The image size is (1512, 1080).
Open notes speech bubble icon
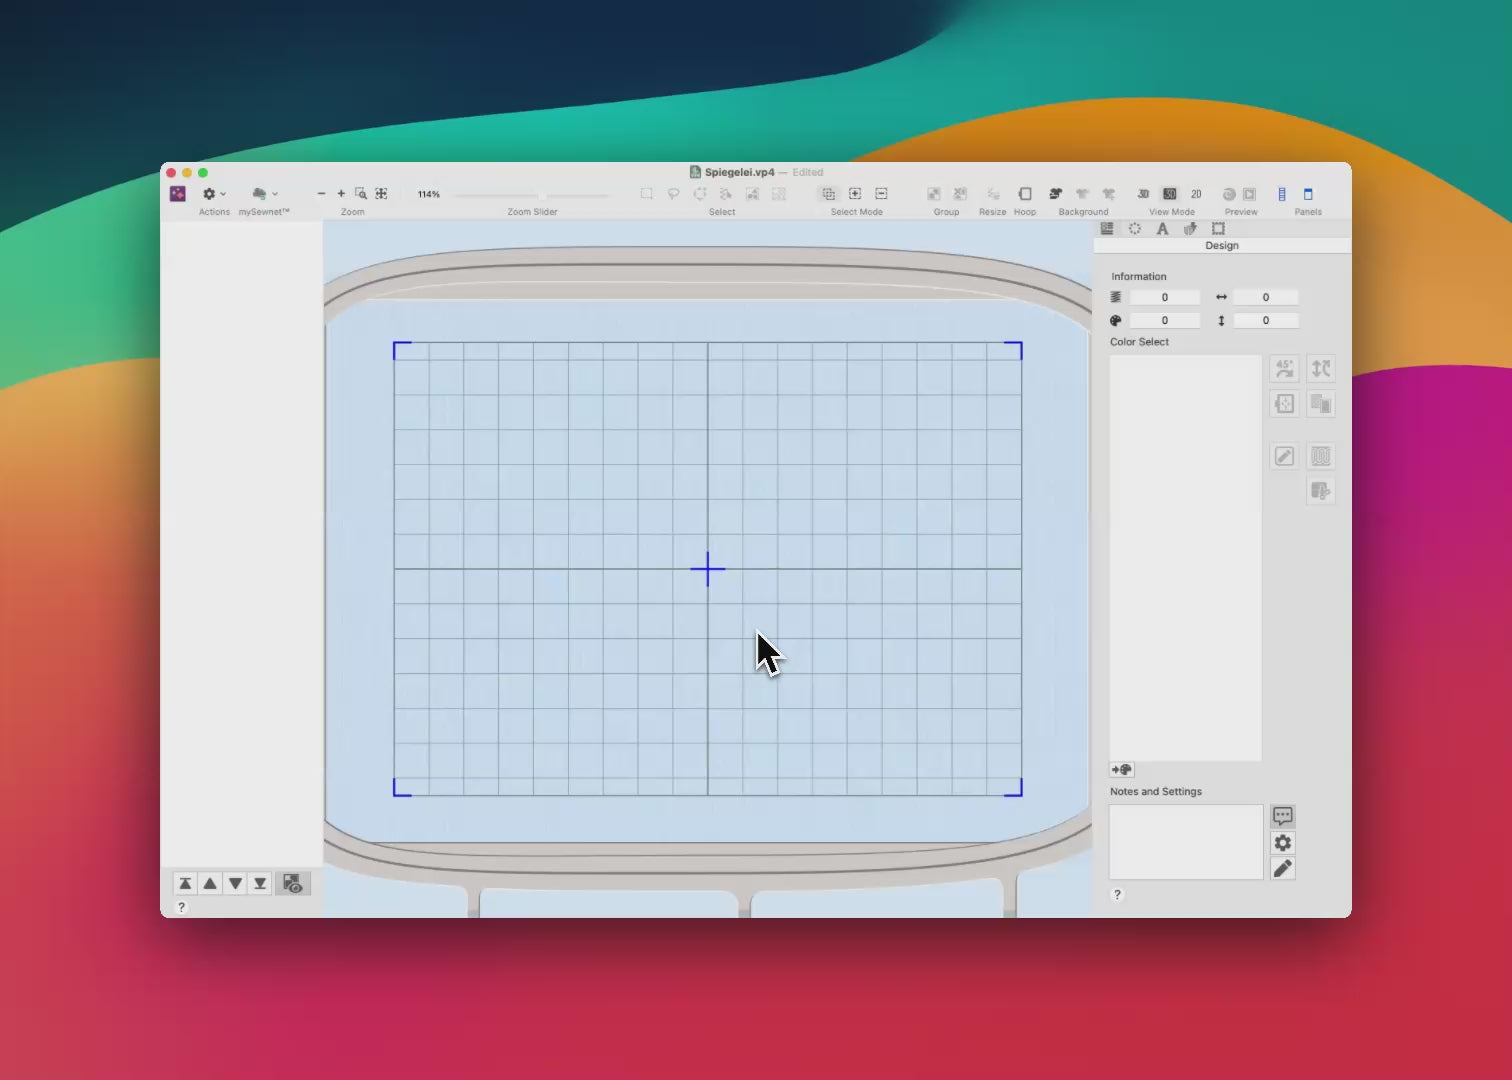coord(1283,816)
